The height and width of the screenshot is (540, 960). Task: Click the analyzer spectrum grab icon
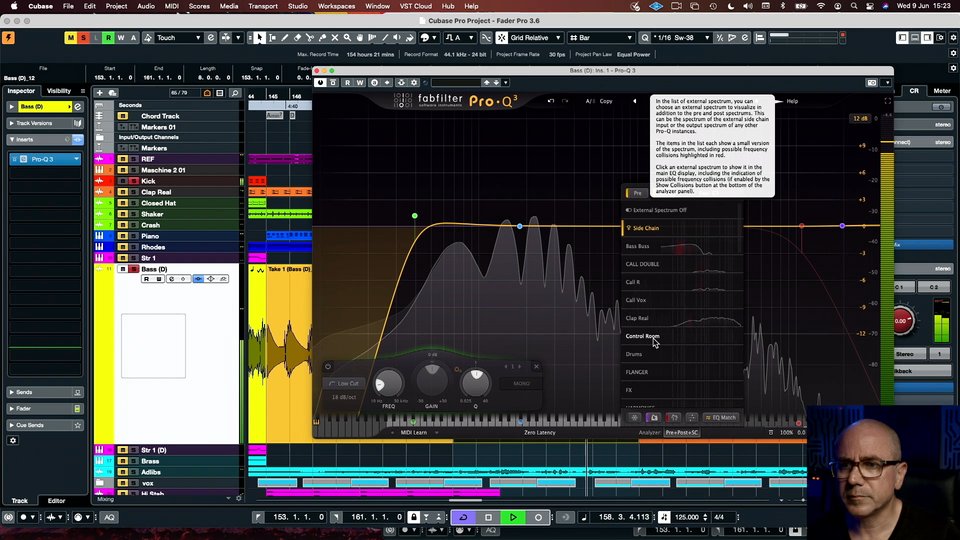tap(654, 418)
